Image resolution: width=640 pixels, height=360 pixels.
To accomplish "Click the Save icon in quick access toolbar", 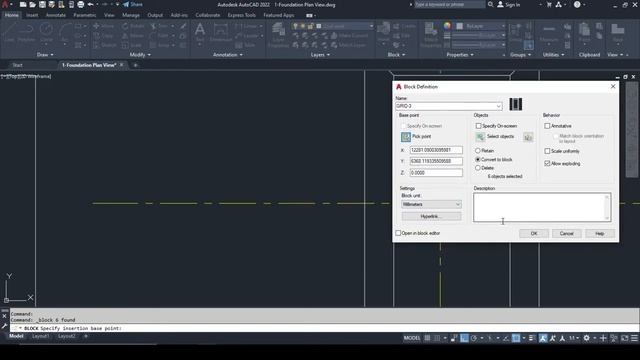I will click(x=42, y=4).
